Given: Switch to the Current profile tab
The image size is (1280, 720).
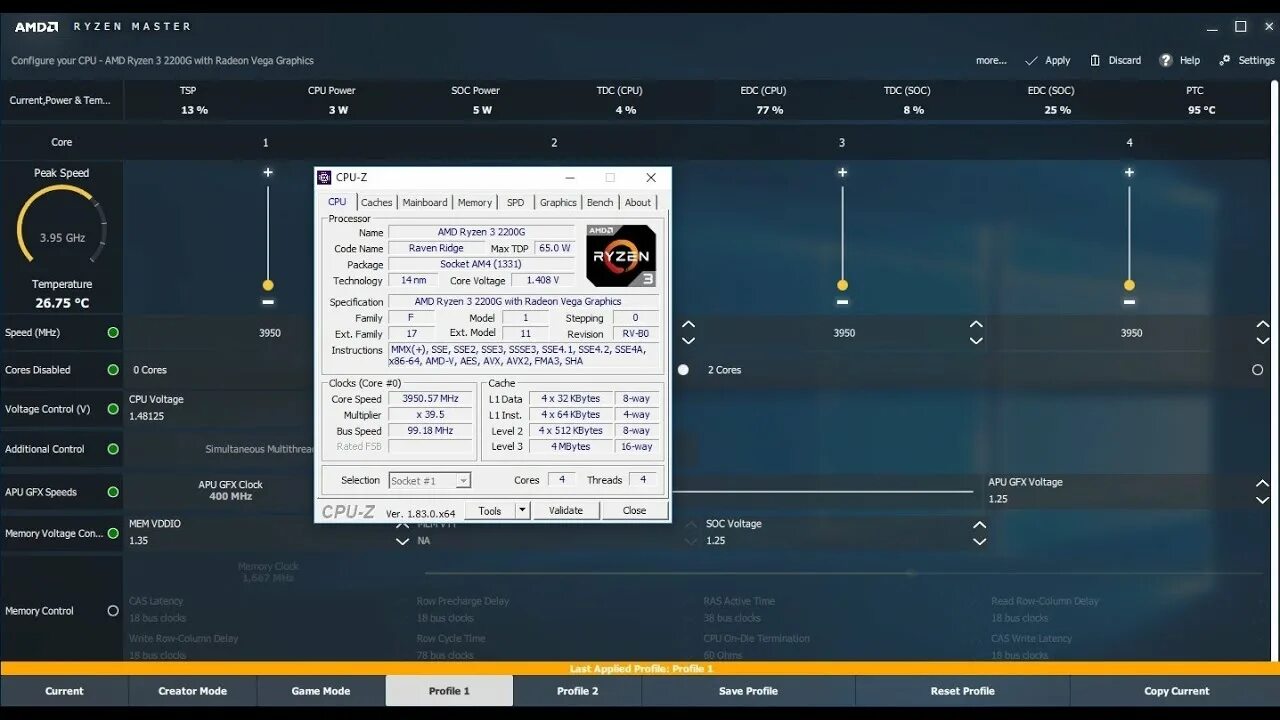Looking at the screenshot, I should 64,691.
